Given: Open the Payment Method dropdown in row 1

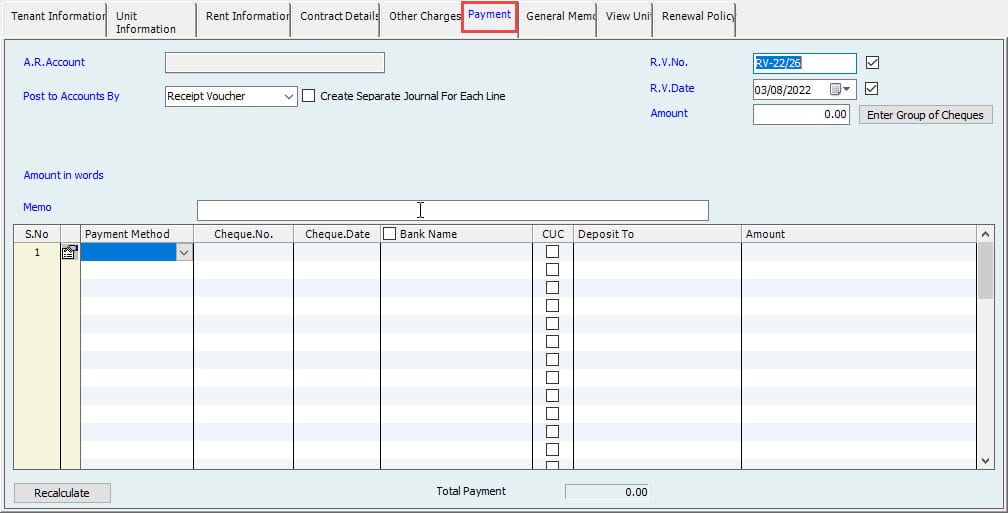Looking at the screenshot, I should pyautogui.click(x=184, y=253).
